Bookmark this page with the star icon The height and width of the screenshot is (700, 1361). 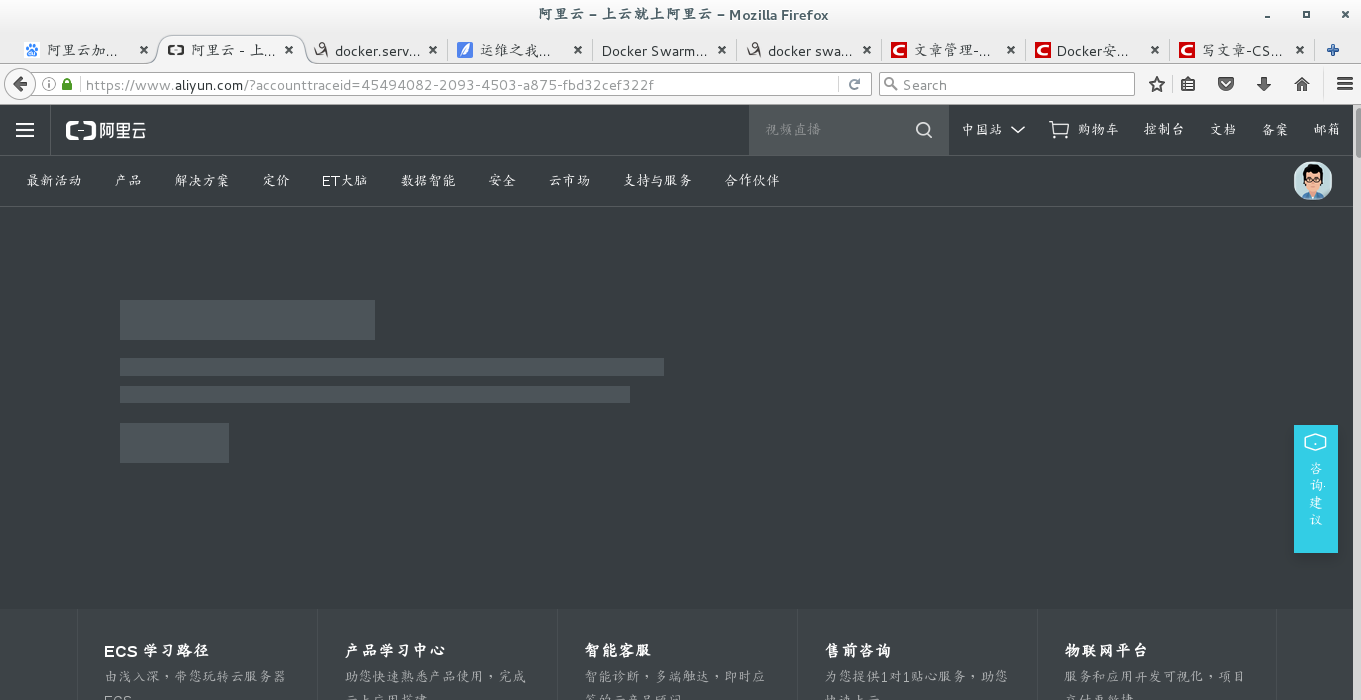pos(1157,85)
